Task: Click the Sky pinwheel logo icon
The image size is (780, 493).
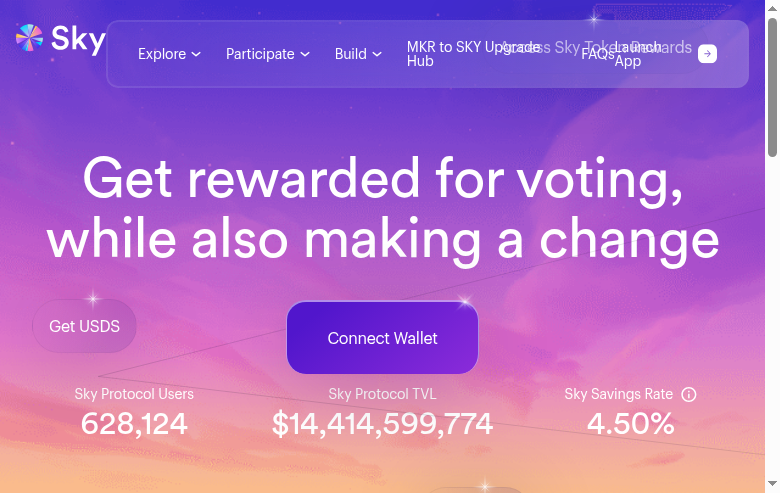Action: [x=30, y=38]
